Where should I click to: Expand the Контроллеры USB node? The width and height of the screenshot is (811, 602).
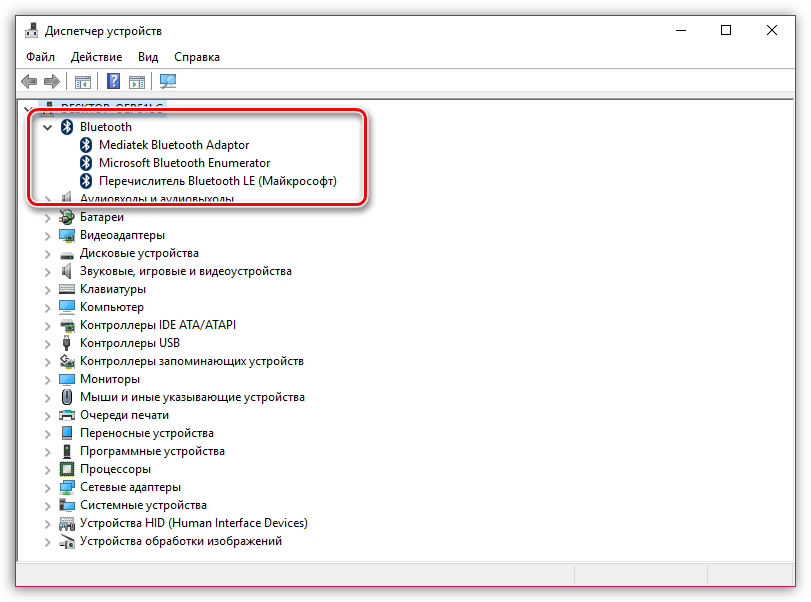(x=47, y=343)
